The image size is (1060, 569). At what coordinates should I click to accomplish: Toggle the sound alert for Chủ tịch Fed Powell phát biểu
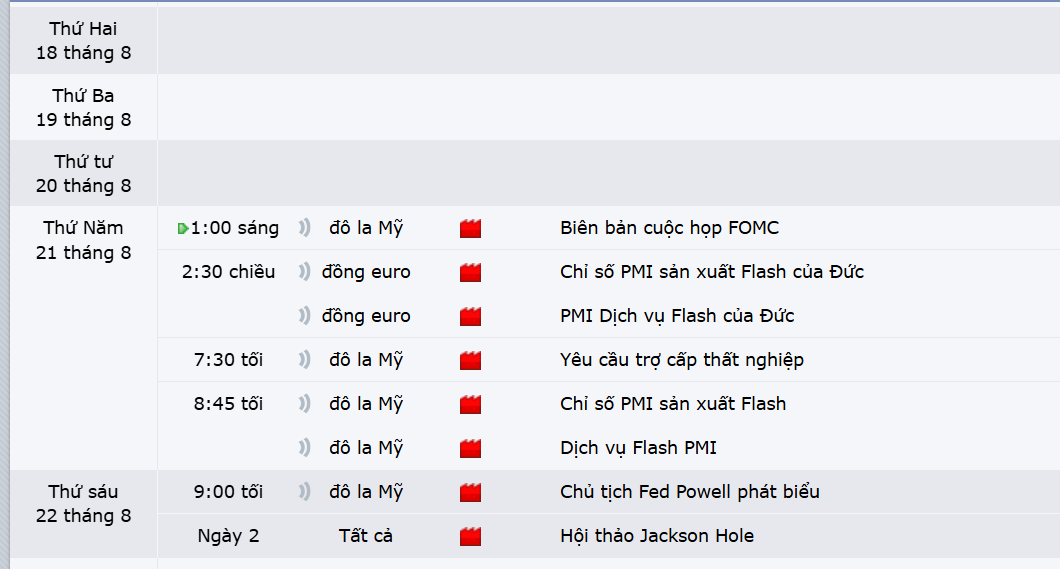(305, 491)
